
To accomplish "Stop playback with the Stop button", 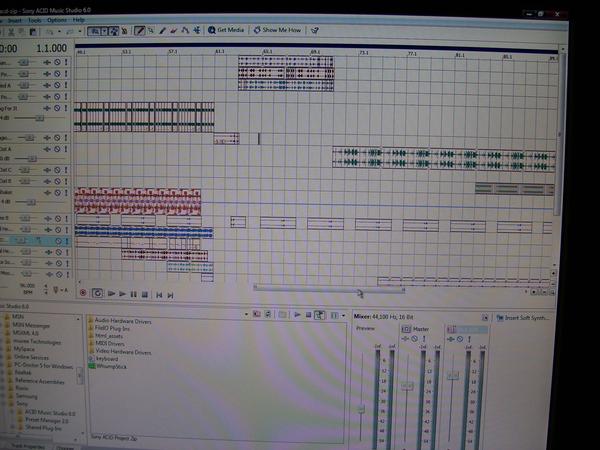I will click(x=145, y=294).
